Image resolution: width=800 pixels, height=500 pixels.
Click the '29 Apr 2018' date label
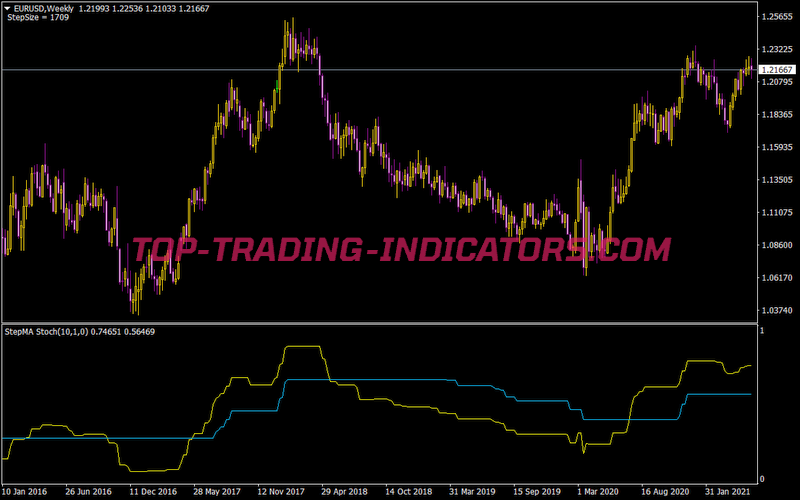pyautogui.click(x=344, y=492)
